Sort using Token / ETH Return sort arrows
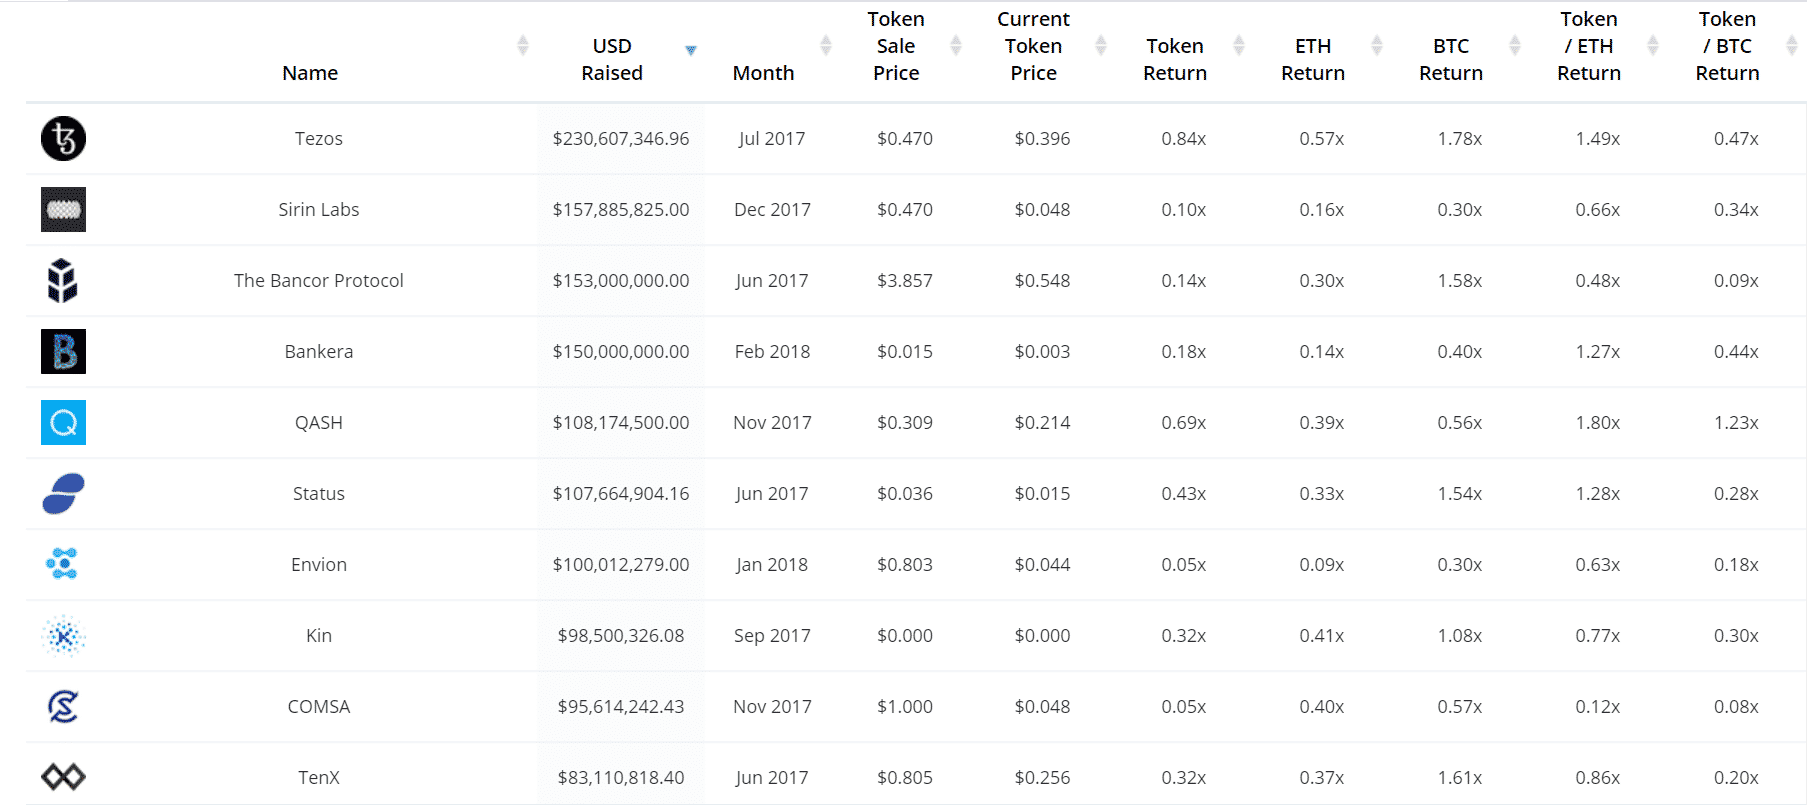 point(1653,45)
